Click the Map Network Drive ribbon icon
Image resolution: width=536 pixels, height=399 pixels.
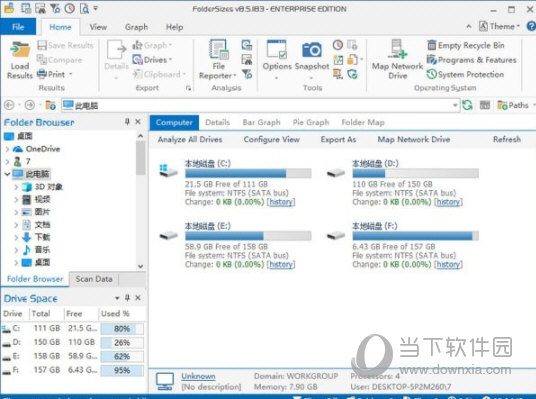point(398,49)
